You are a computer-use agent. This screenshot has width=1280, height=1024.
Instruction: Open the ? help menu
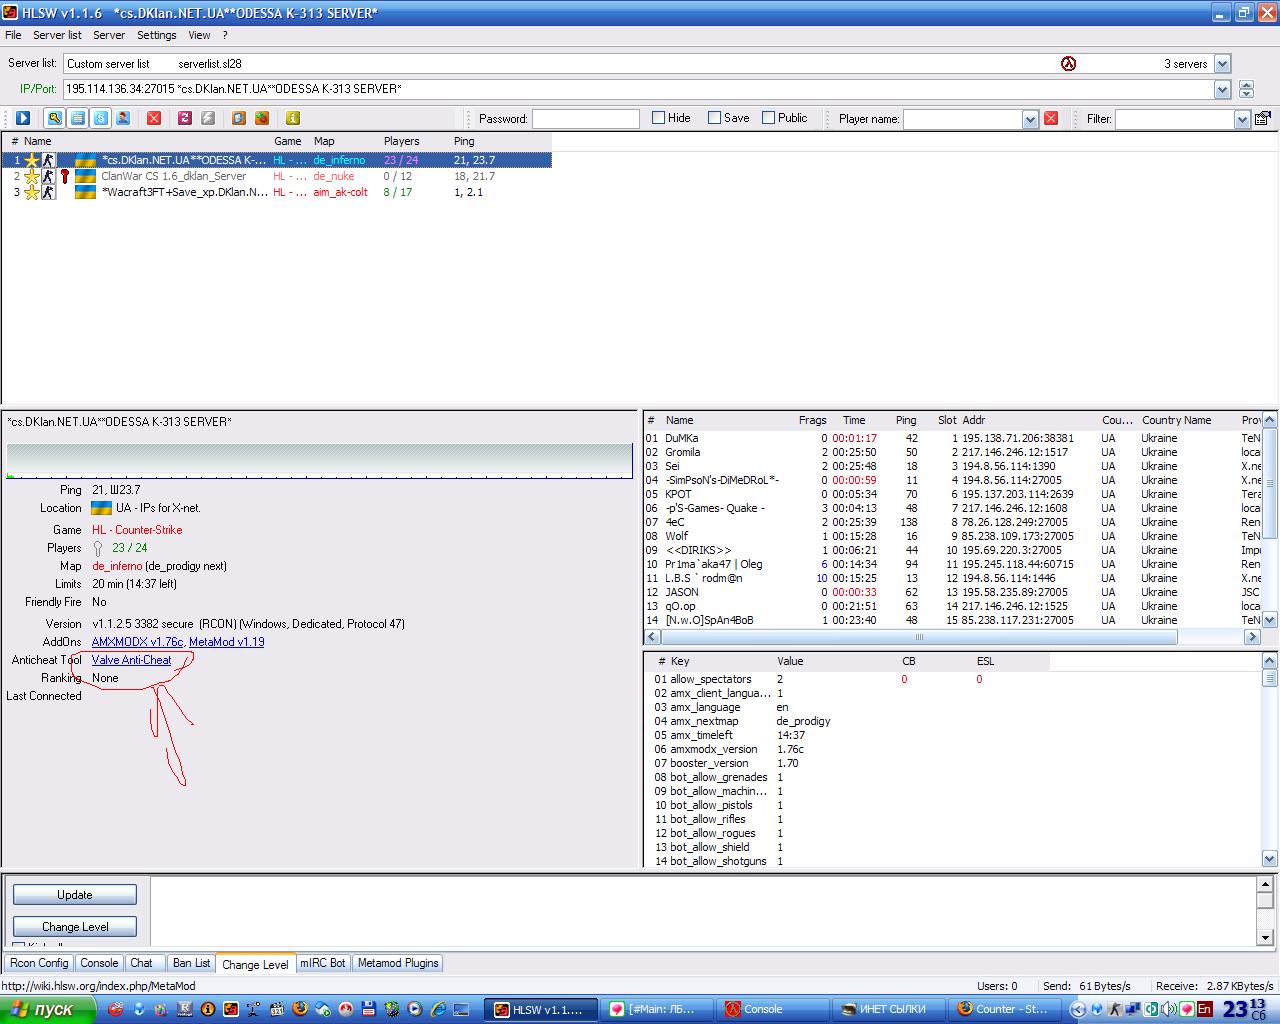(x=225, y=35)
